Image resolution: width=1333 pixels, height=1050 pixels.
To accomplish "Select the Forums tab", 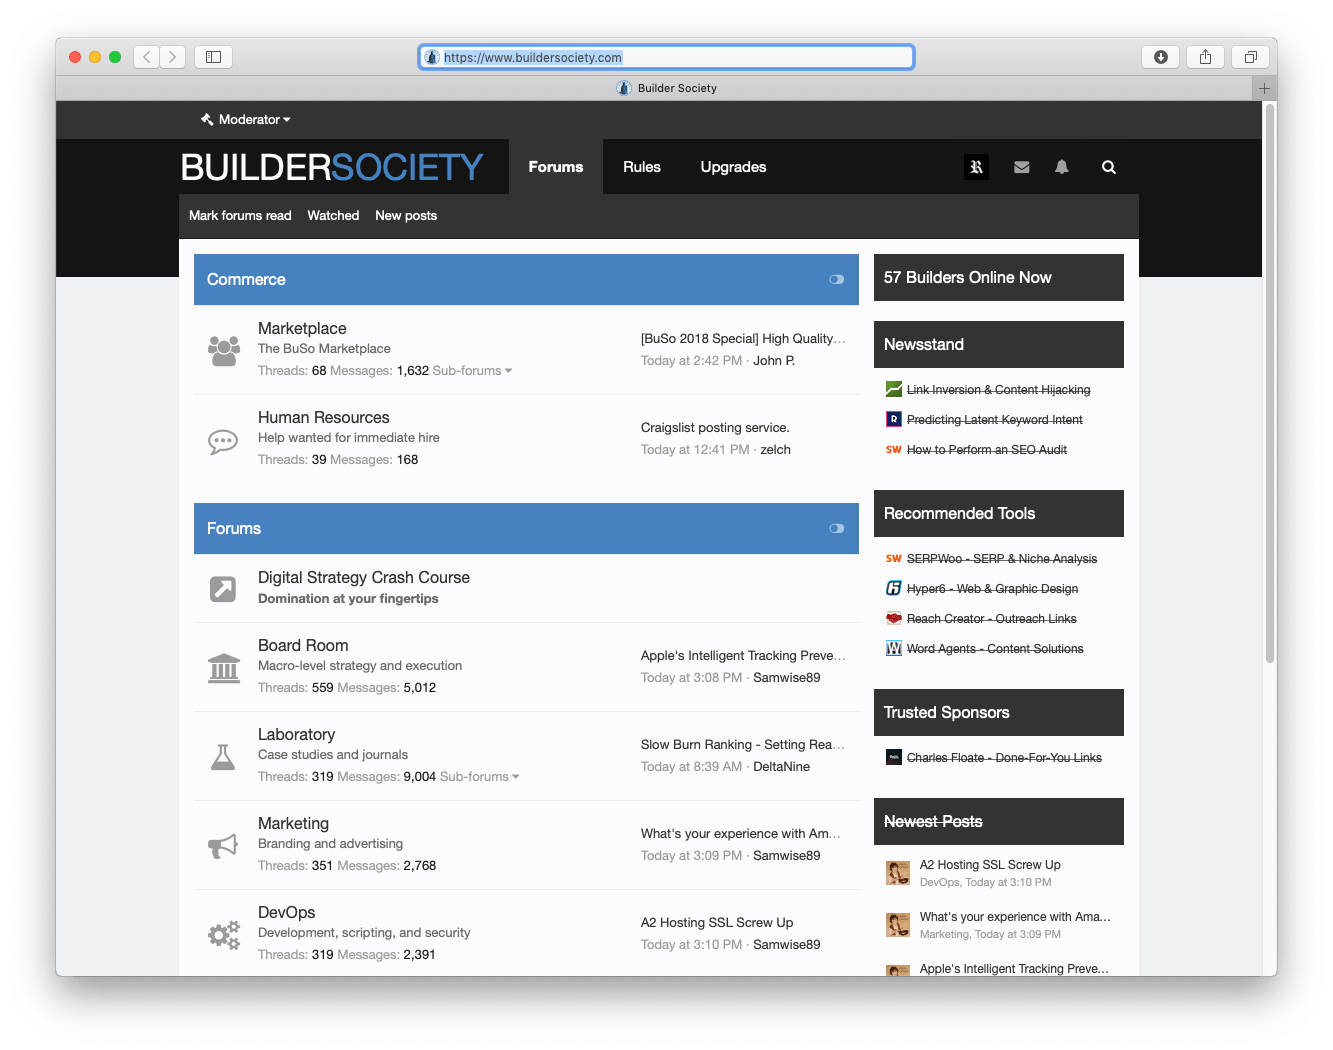I will pos(556,167).
